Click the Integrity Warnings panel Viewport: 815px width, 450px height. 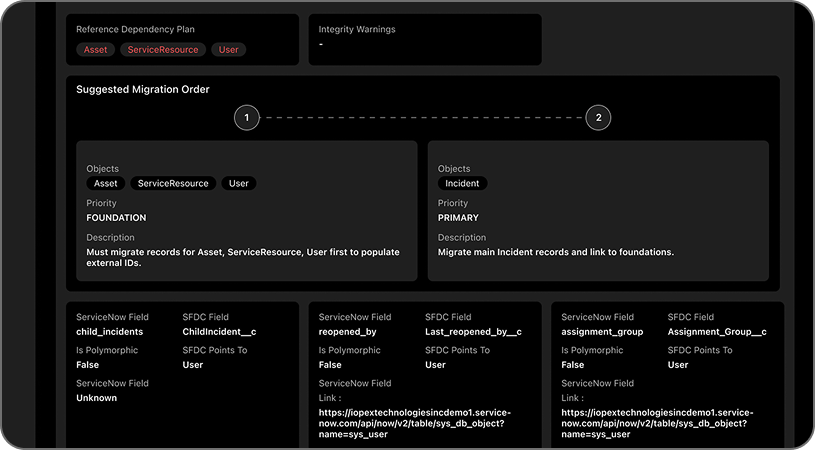point(425,39)
